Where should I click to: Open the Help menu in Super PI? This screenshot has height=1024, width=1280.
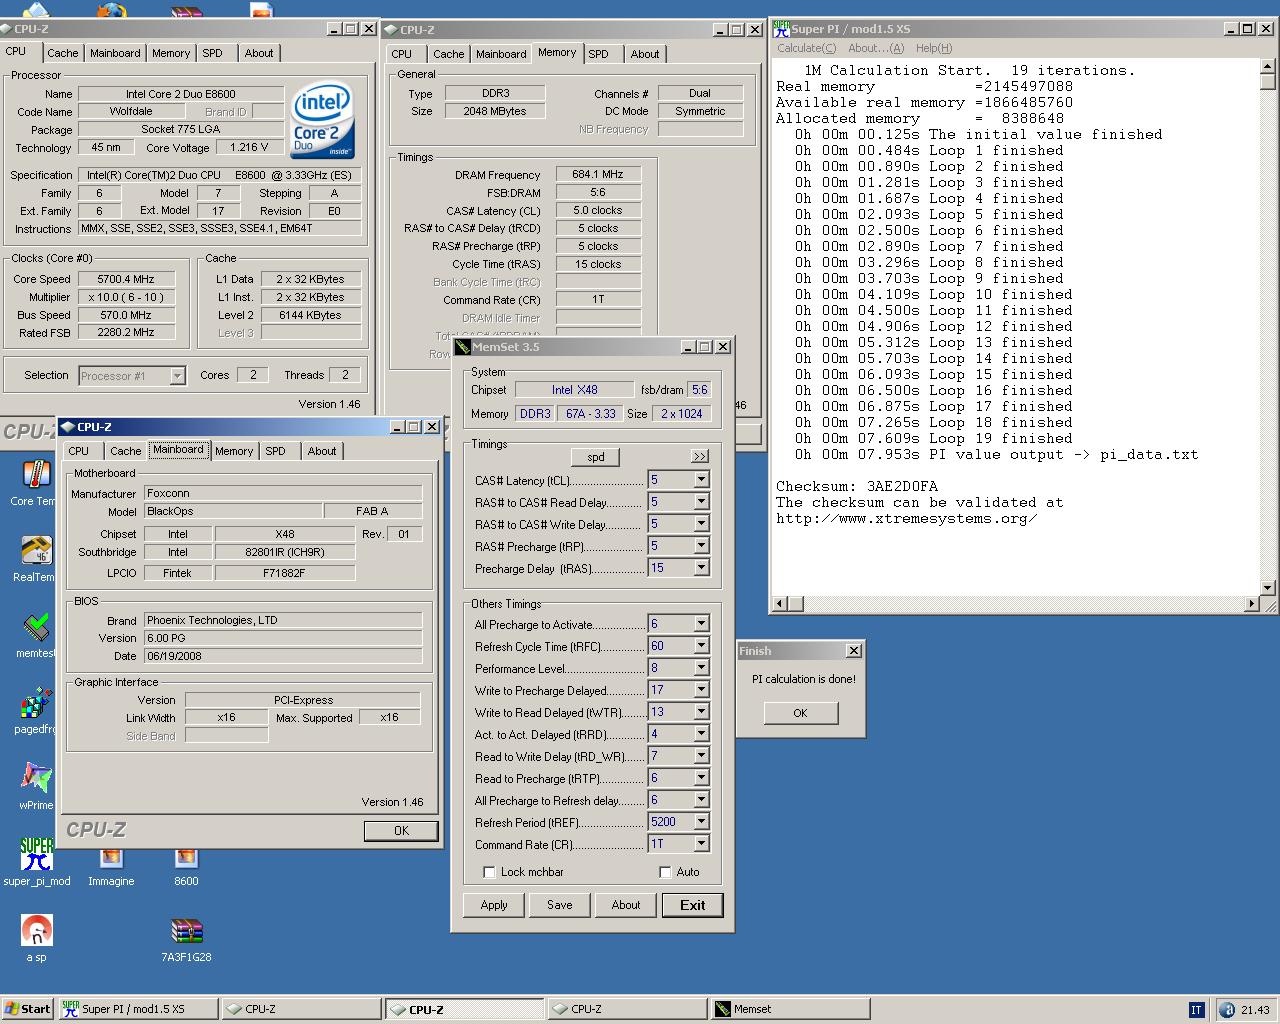pos(934,48)
